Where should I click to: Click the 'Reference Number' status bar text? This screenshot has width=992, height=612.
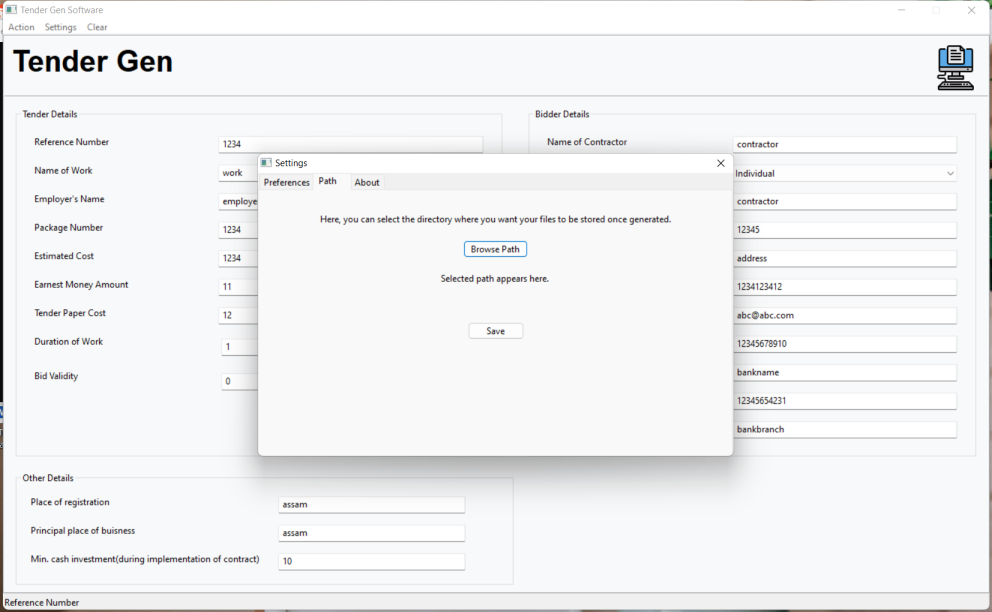click(42, 603)
